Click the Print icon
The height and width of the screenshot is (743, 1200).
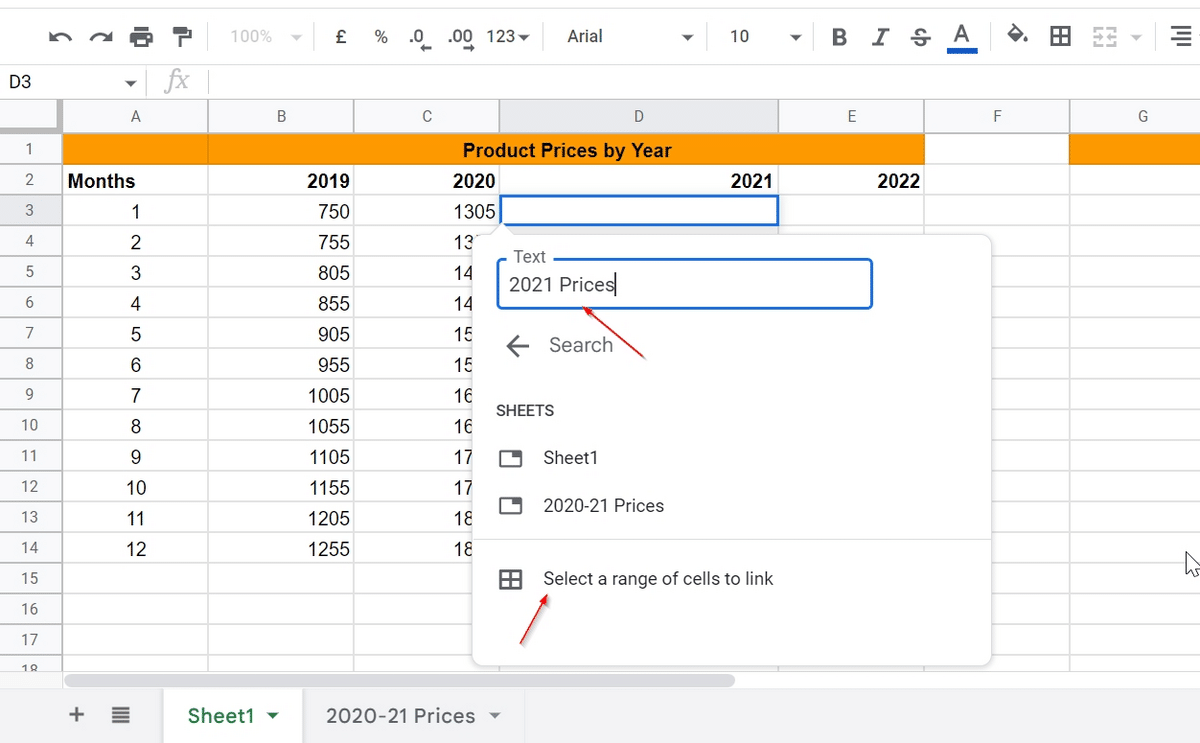point(142,37)
